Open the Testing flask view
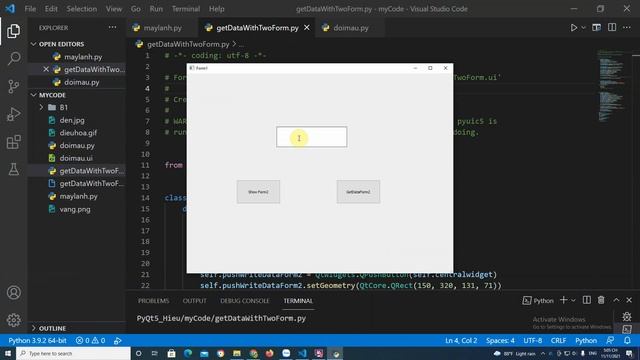This screenshot has height=360, width=640. (13, 169)
